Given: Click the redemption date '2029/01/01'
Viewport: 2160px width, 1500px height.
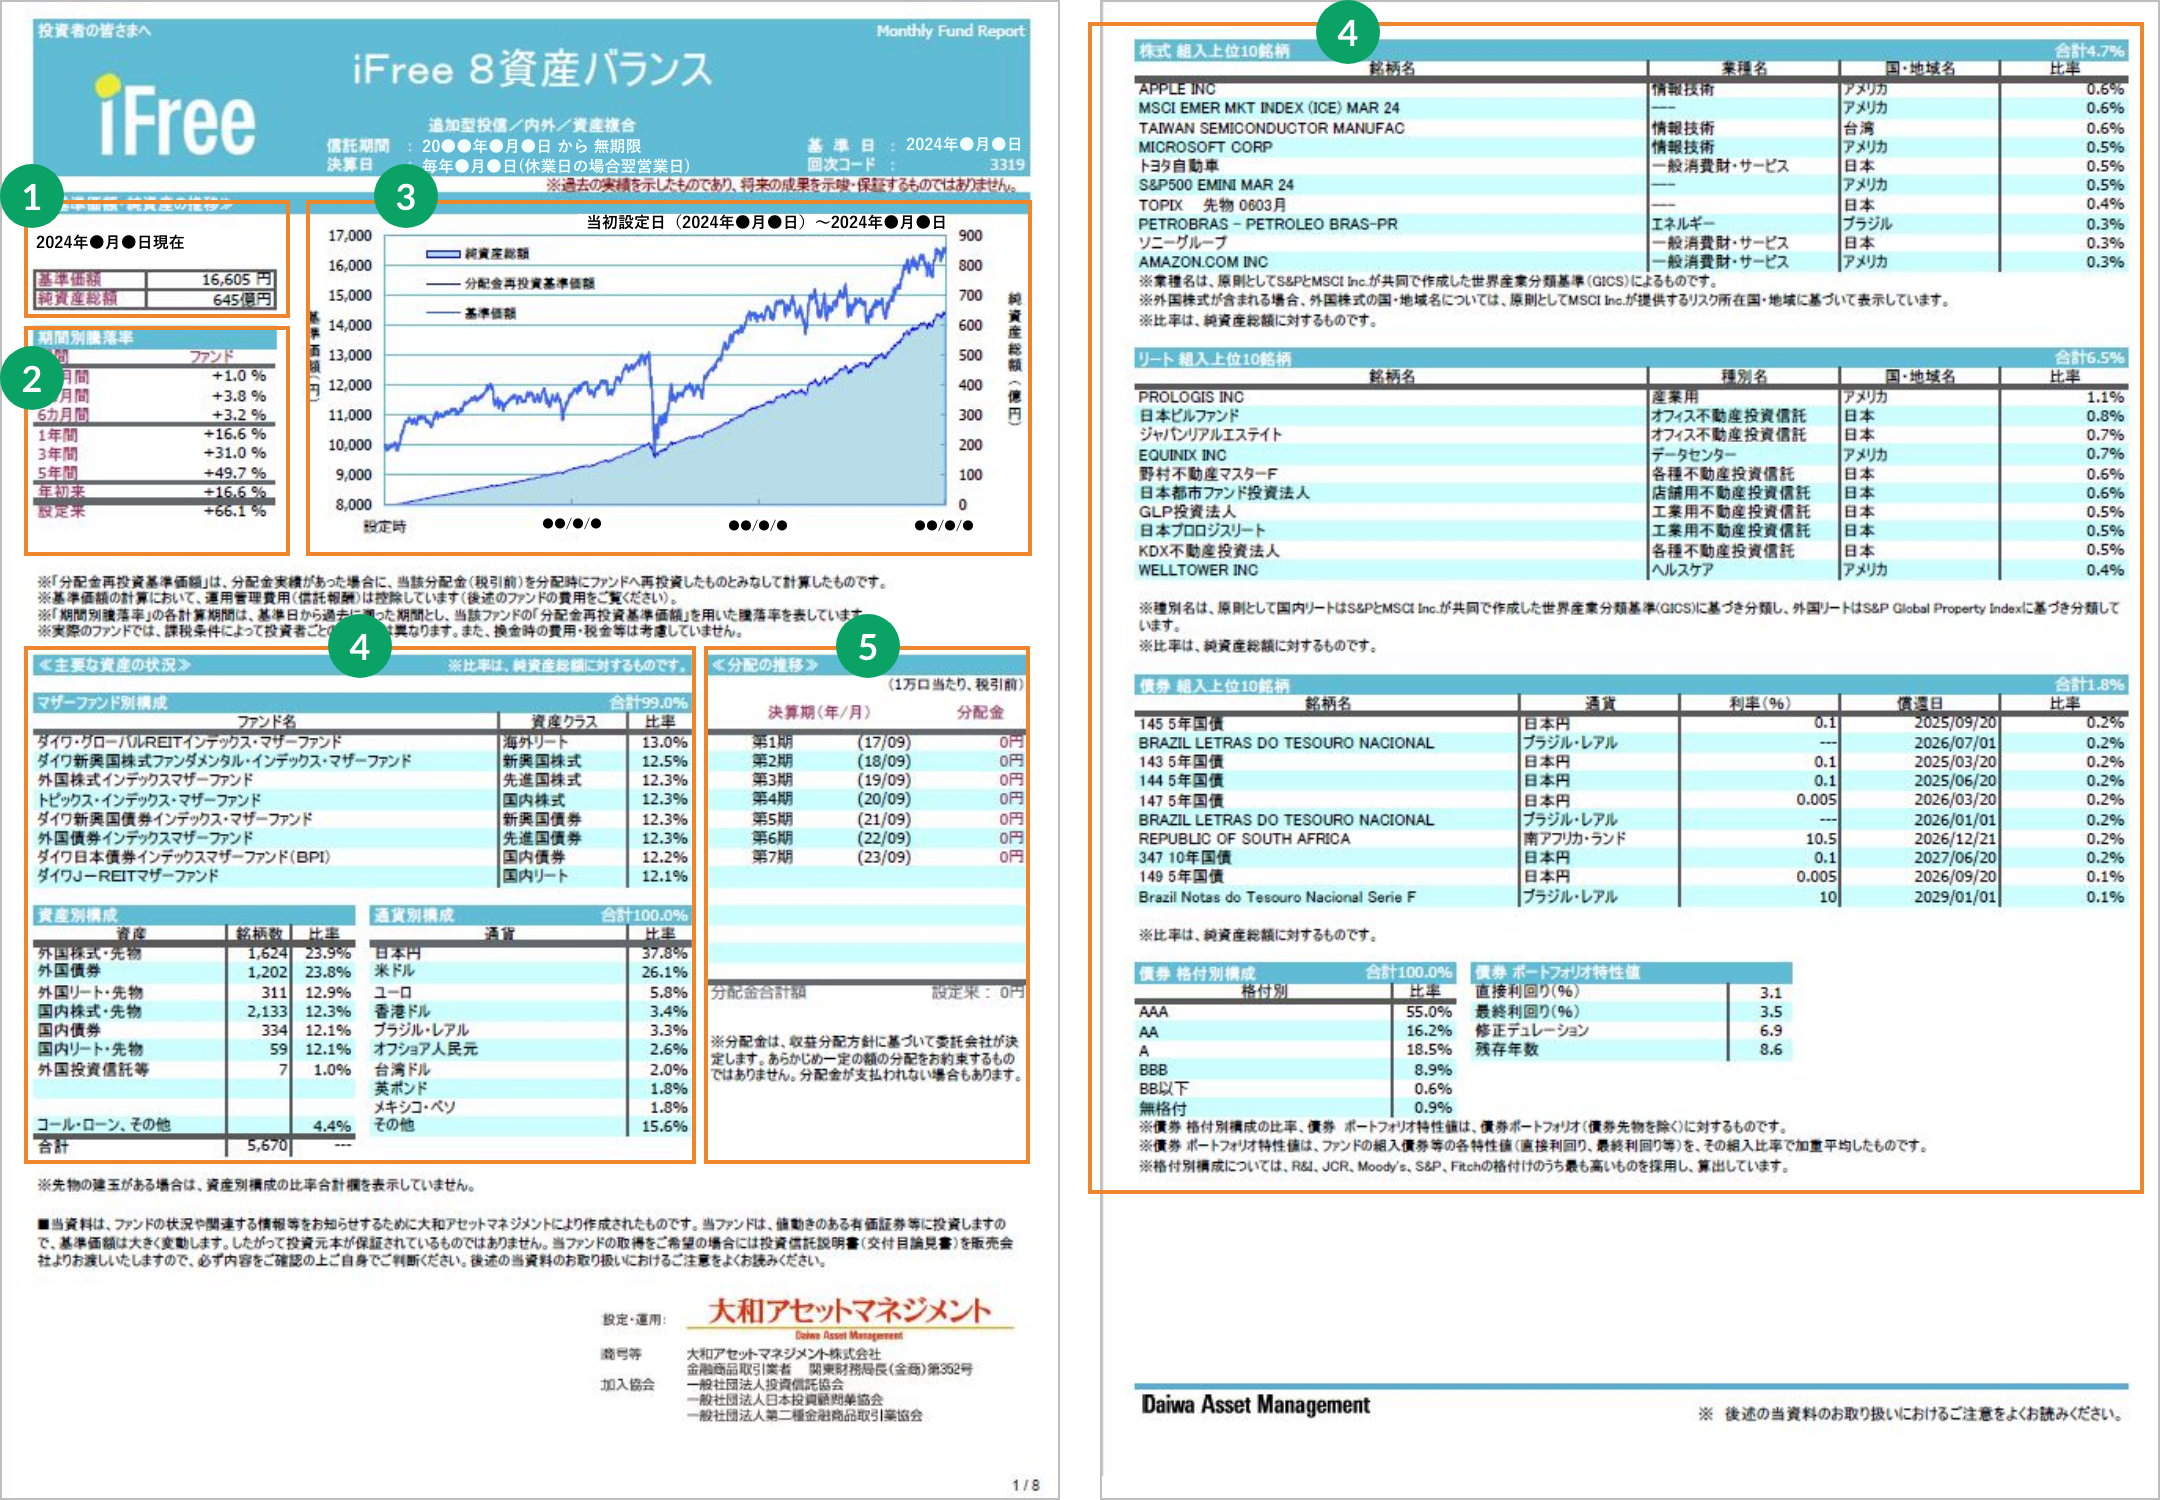Looking at the screenshot, I should pos(1955,897).
